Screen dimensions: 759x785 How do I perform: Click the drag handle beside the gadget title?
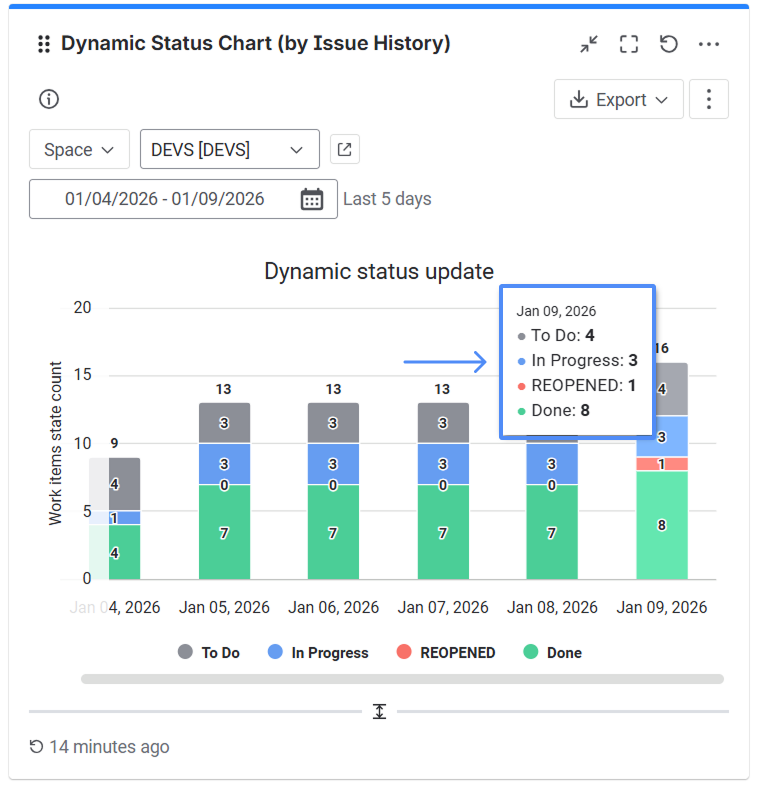43,44
